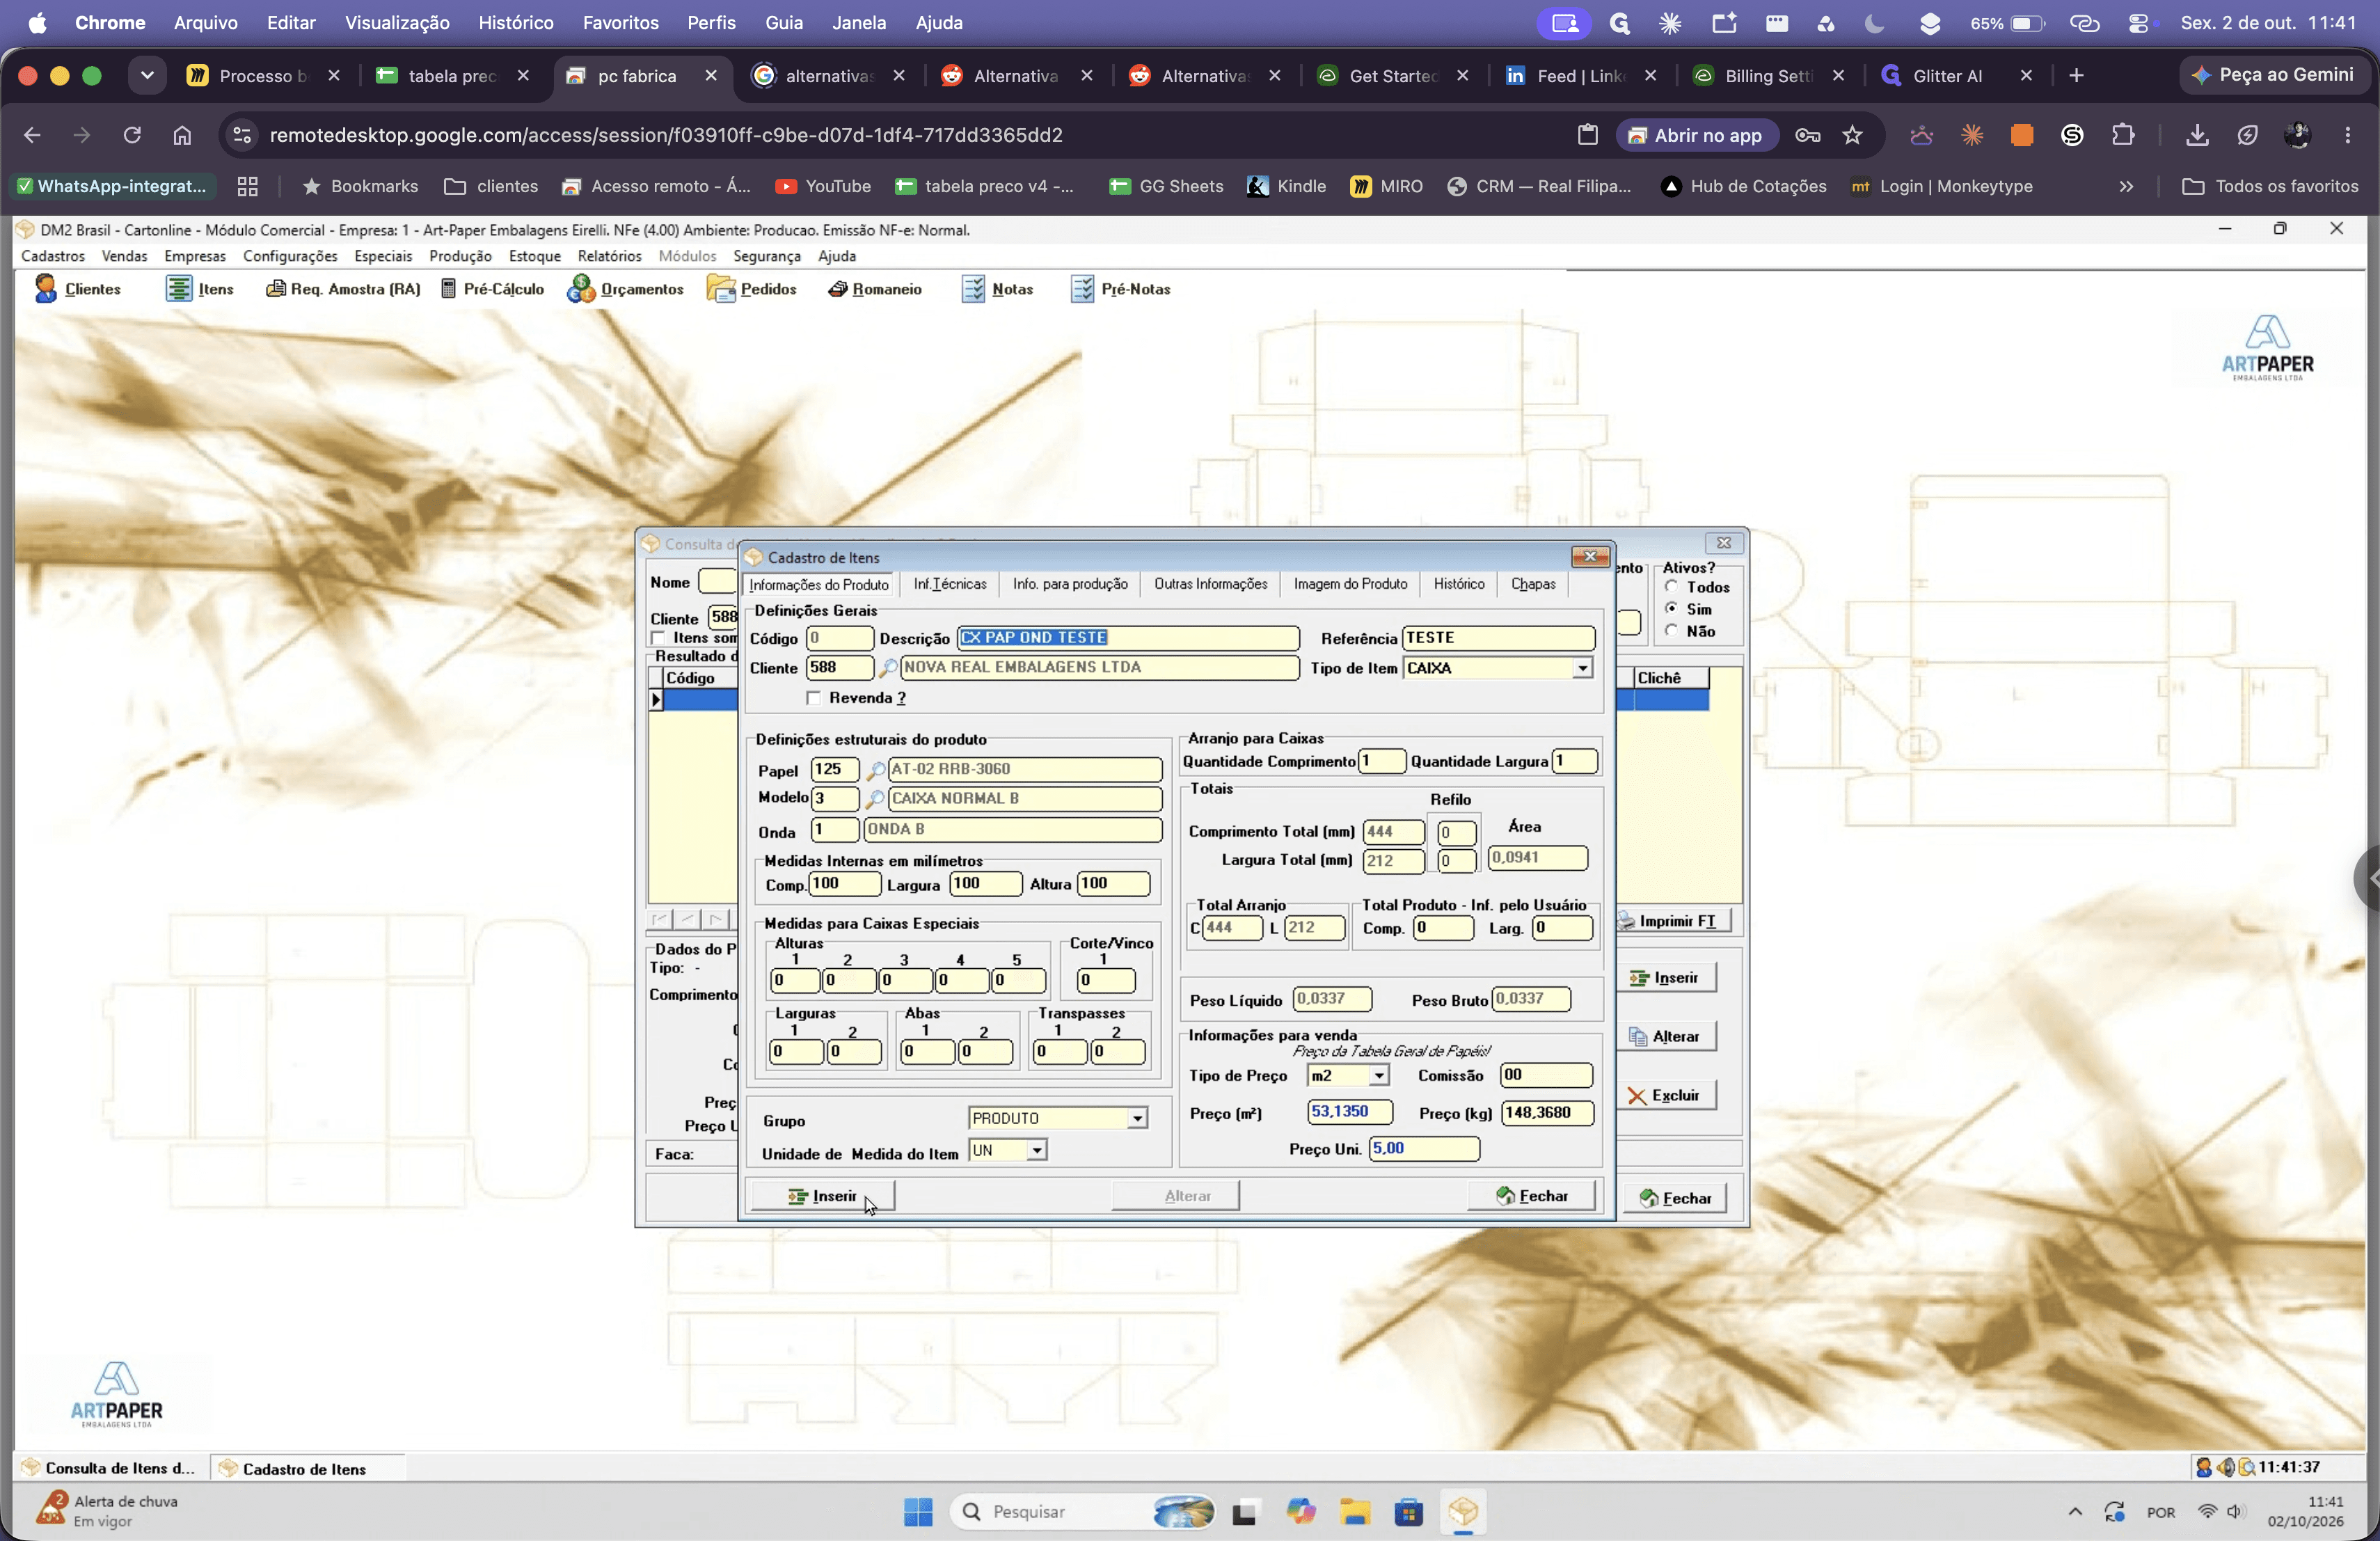This screenshot has width=2380, height=1541.
Task: Open Pré-Notas toolbar icon
Action: [x=1120, y=289]
